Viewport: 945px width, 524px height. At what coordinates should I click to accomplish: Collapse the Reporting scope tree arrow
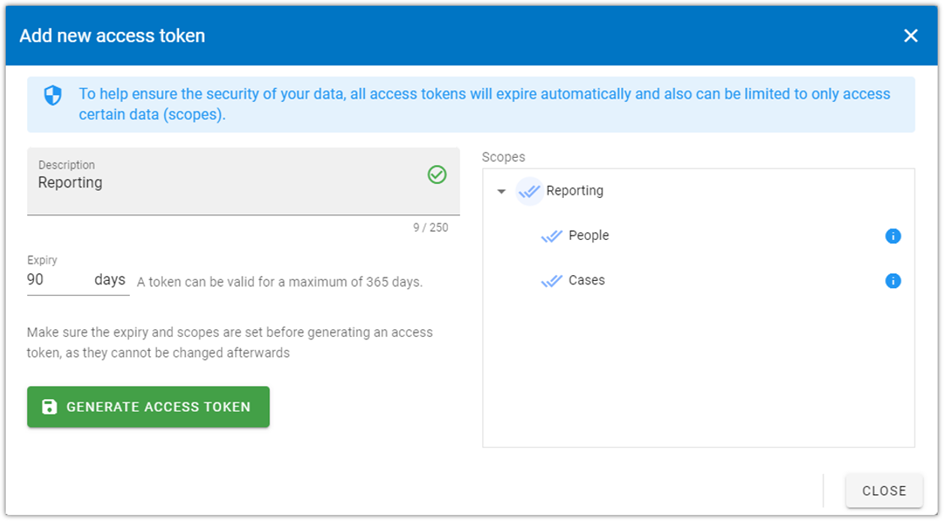pyautogui.click(x=501, y=192)
